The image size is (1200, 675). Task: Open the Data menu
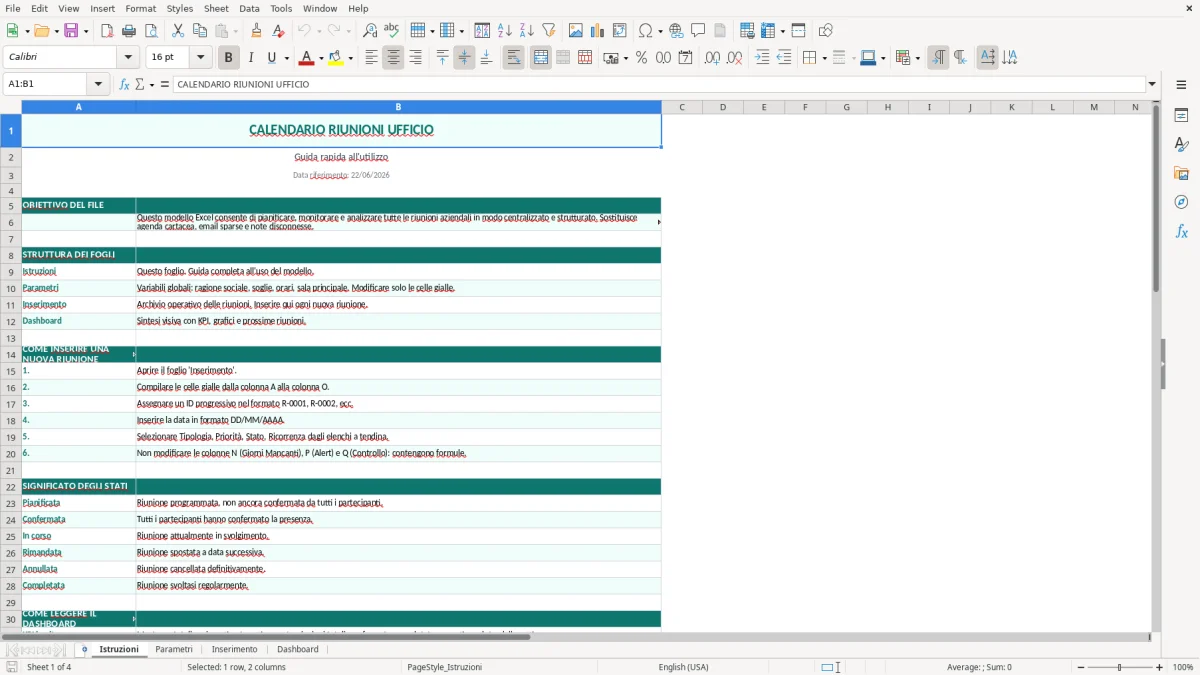249,8
